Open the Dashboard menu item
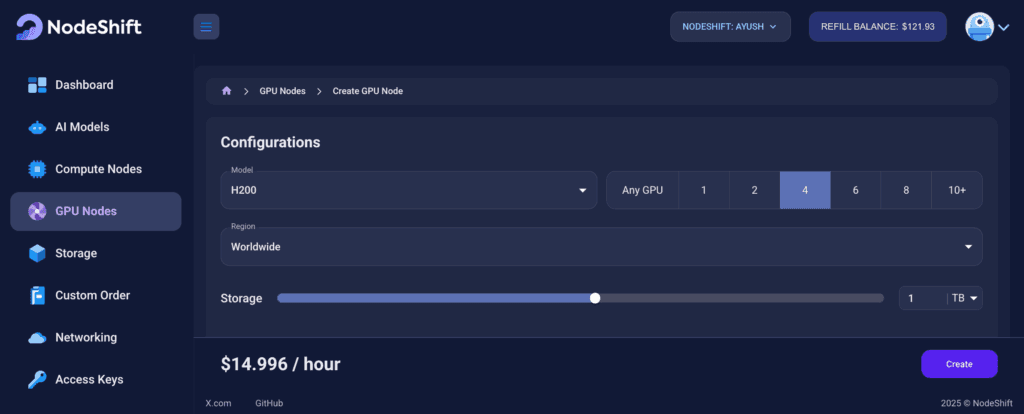Screen dimensions: 1024x414 click(x=95, y=85)
